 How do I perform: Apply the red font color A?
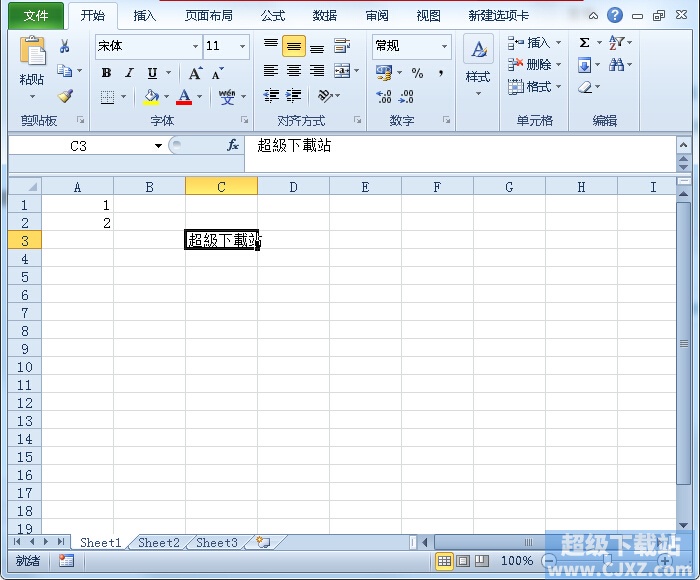pyautogui.click(x=184, y=97)
